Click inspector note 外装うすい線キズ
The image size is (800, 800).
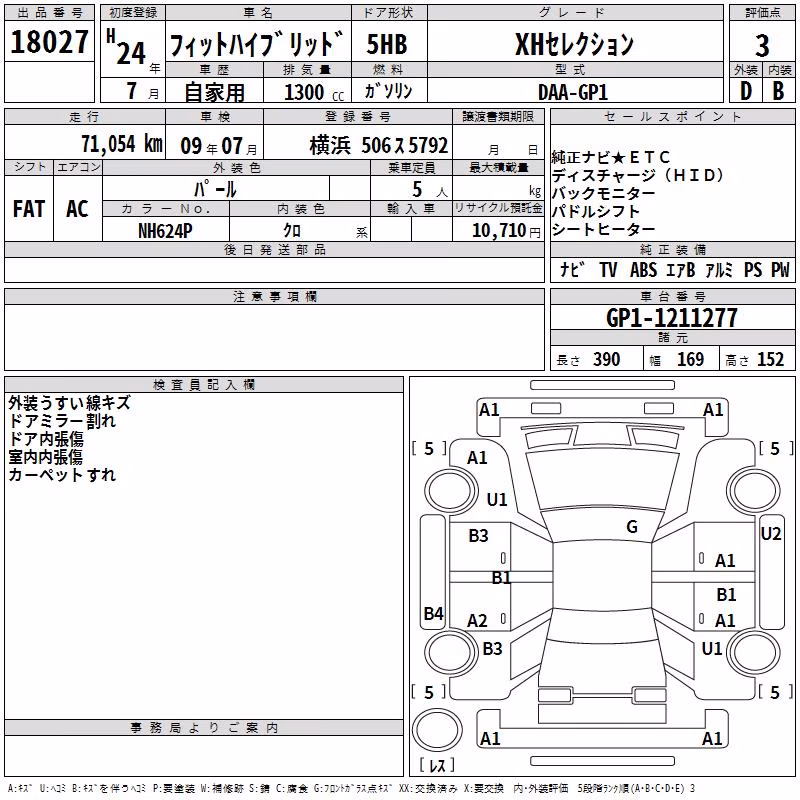tap(70, 403)
